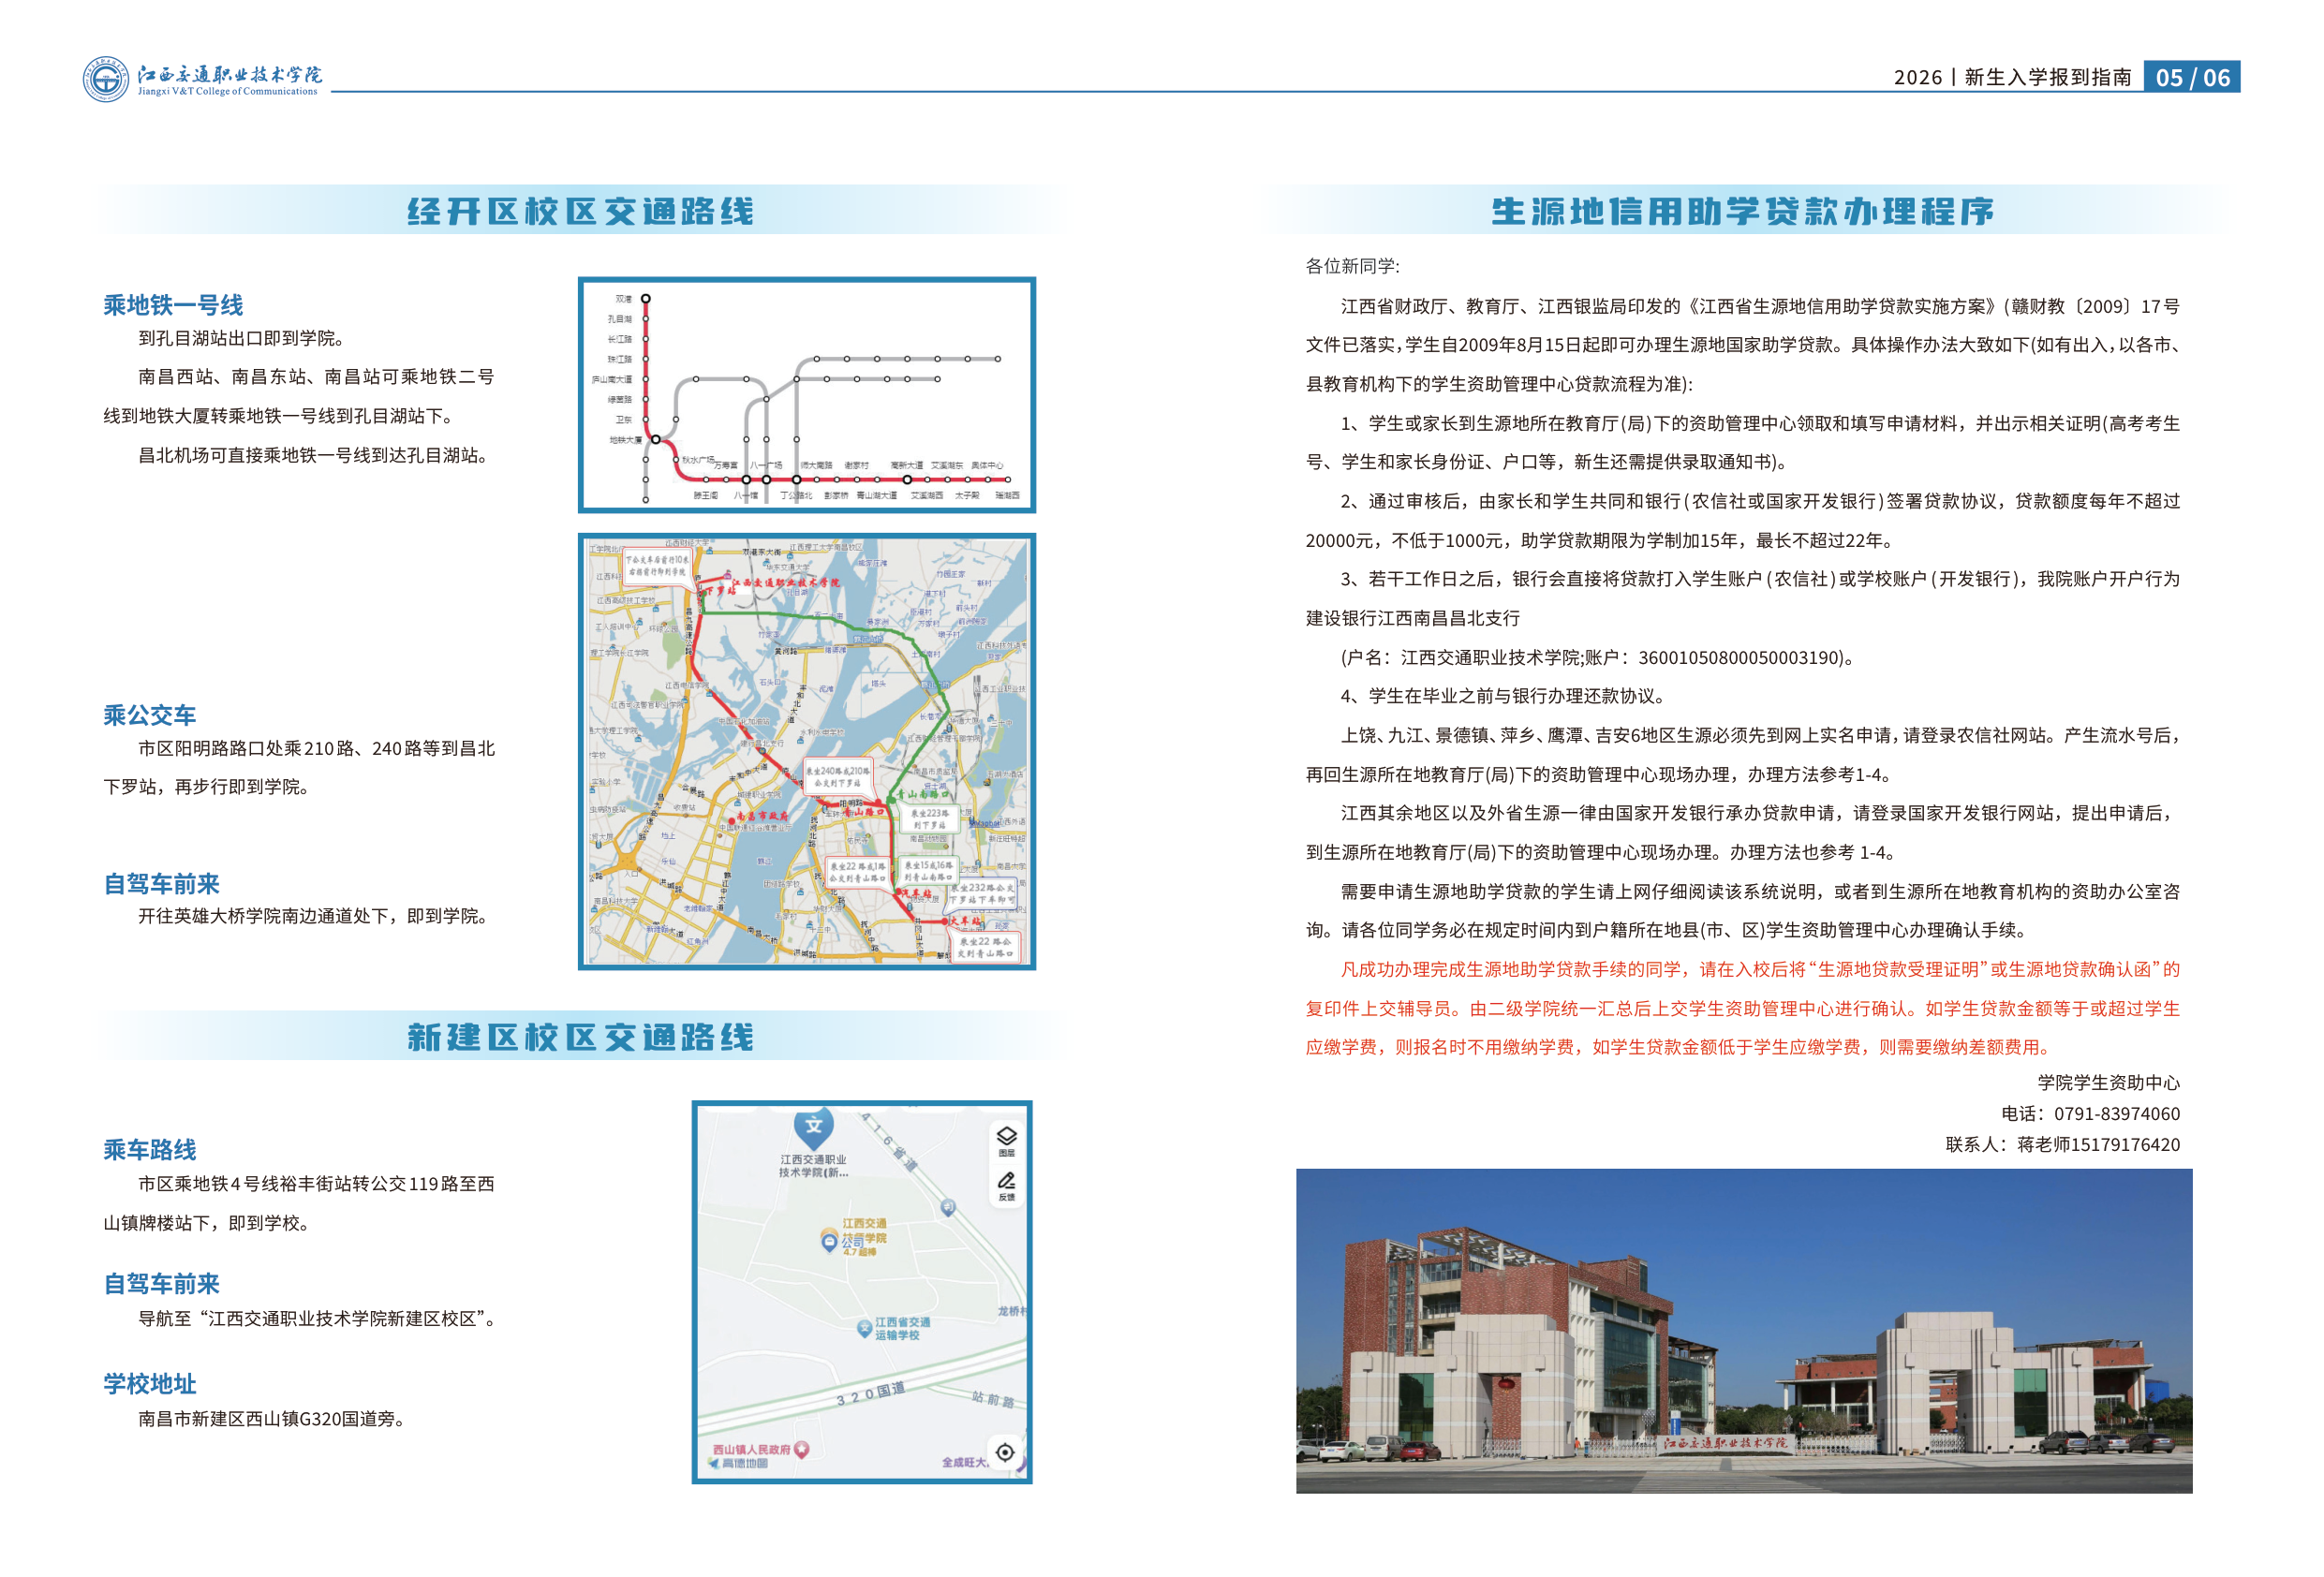
Task: Click the 双港 station dot on the metro diagram
Action: tap(646, 298)
